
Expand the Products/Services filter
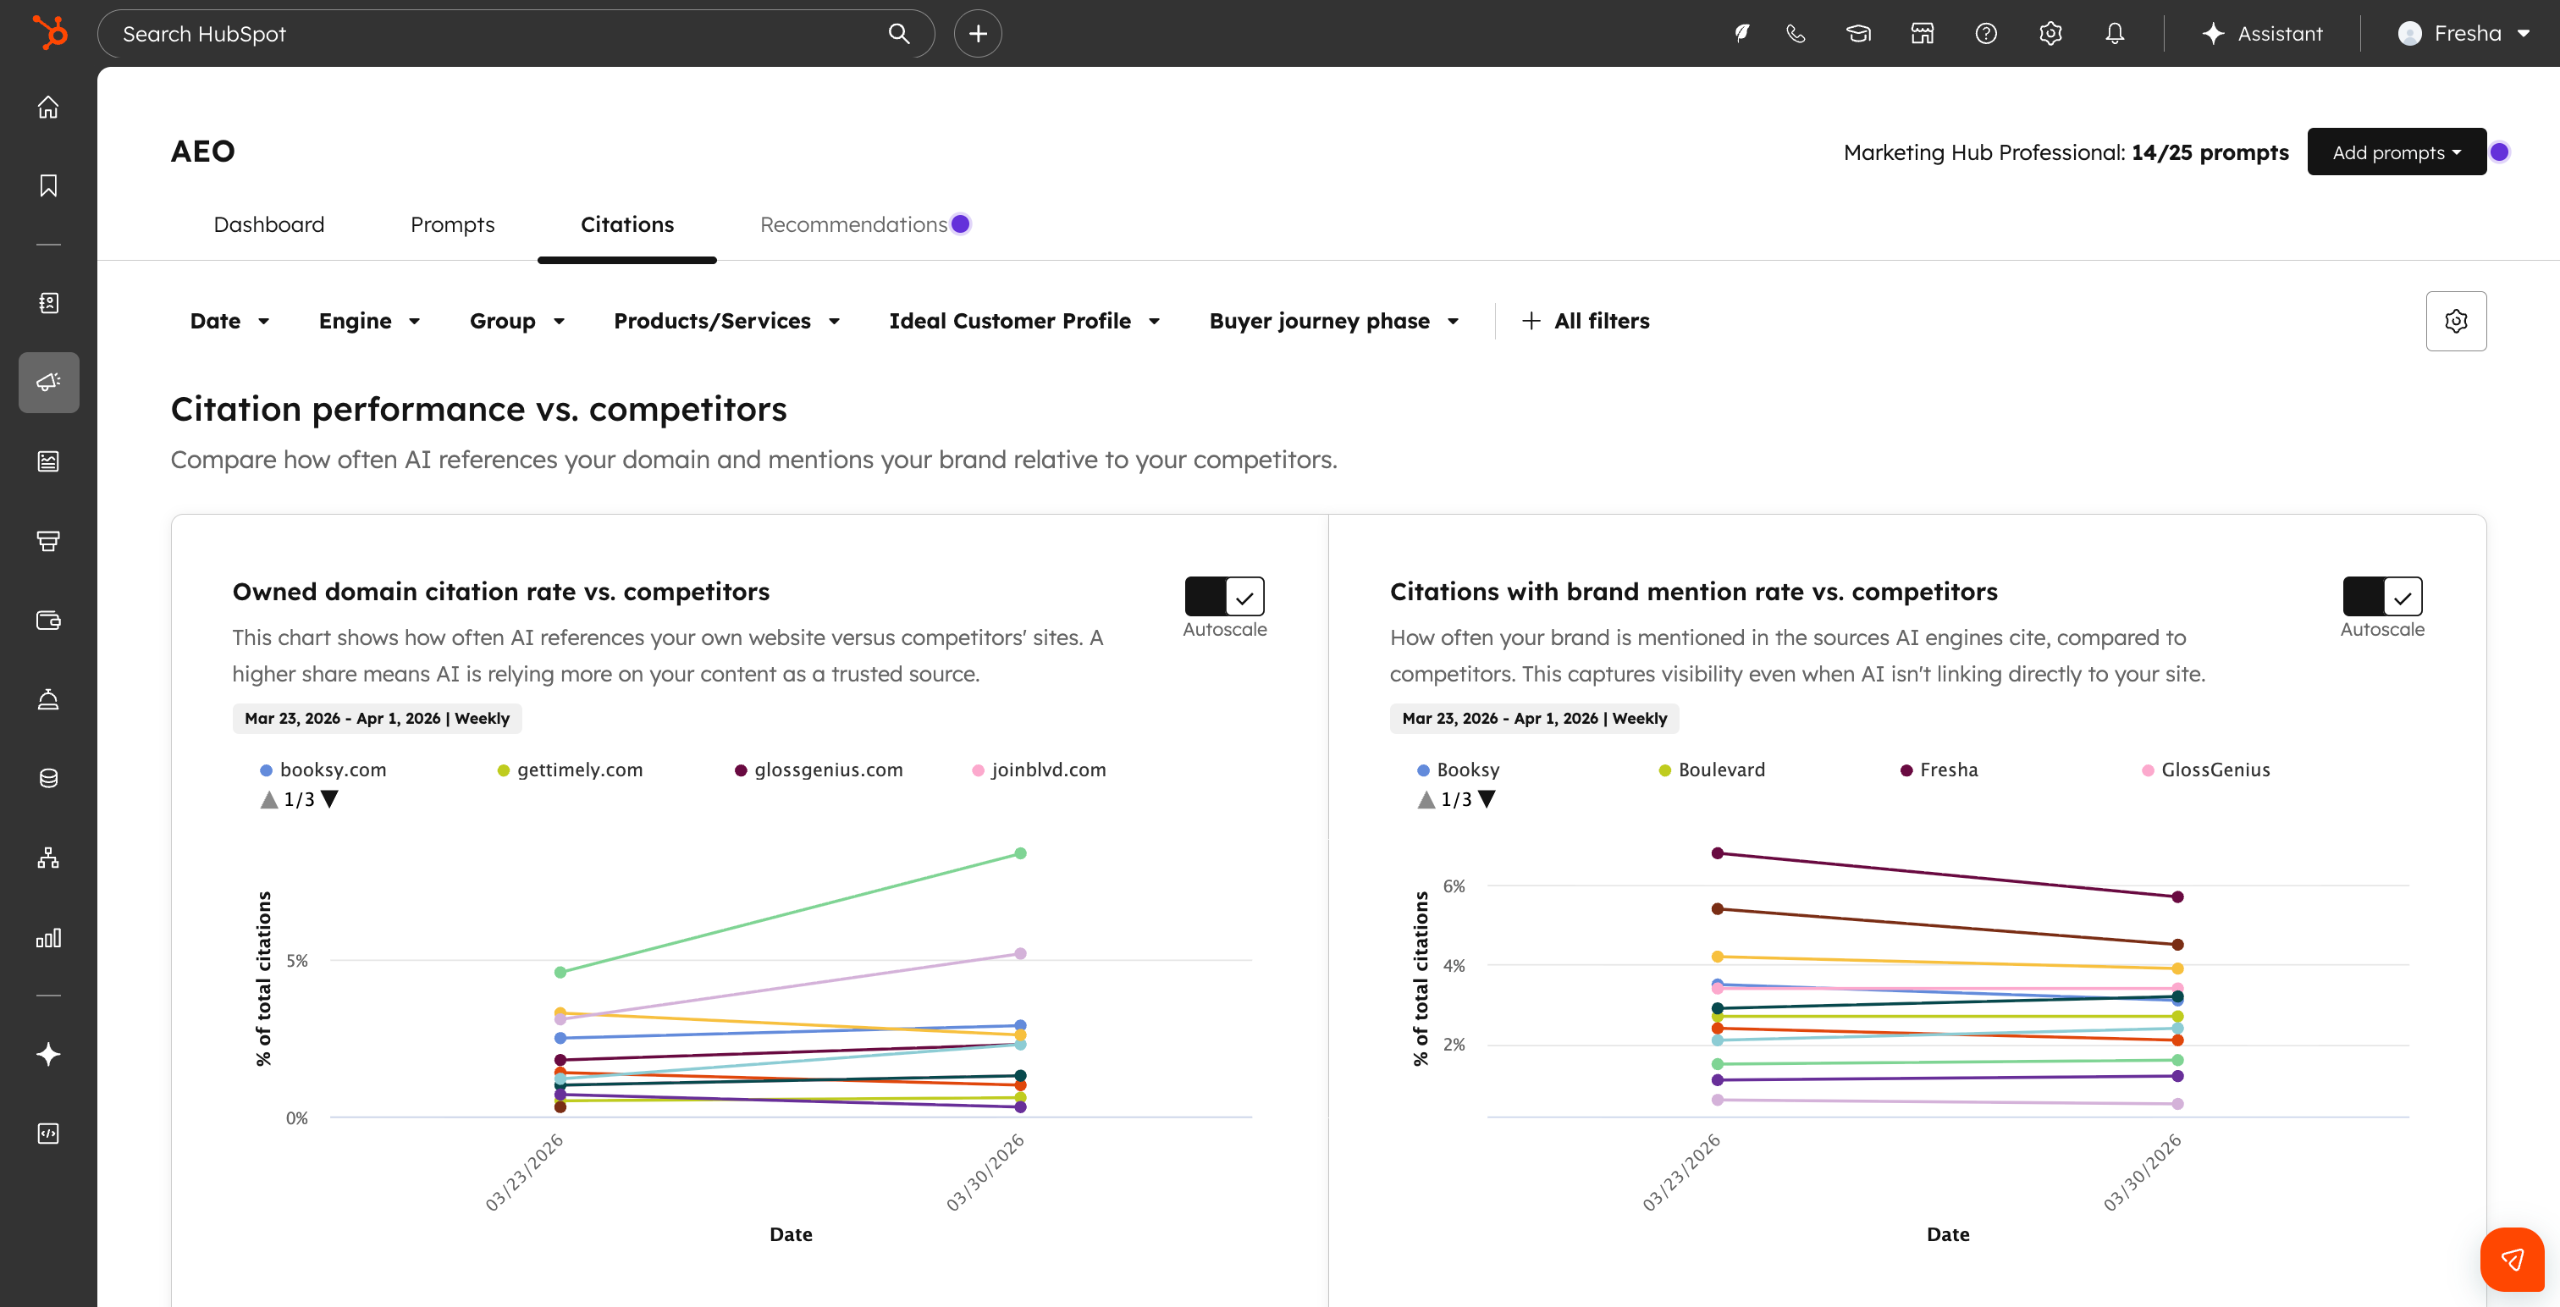(727, 321)
